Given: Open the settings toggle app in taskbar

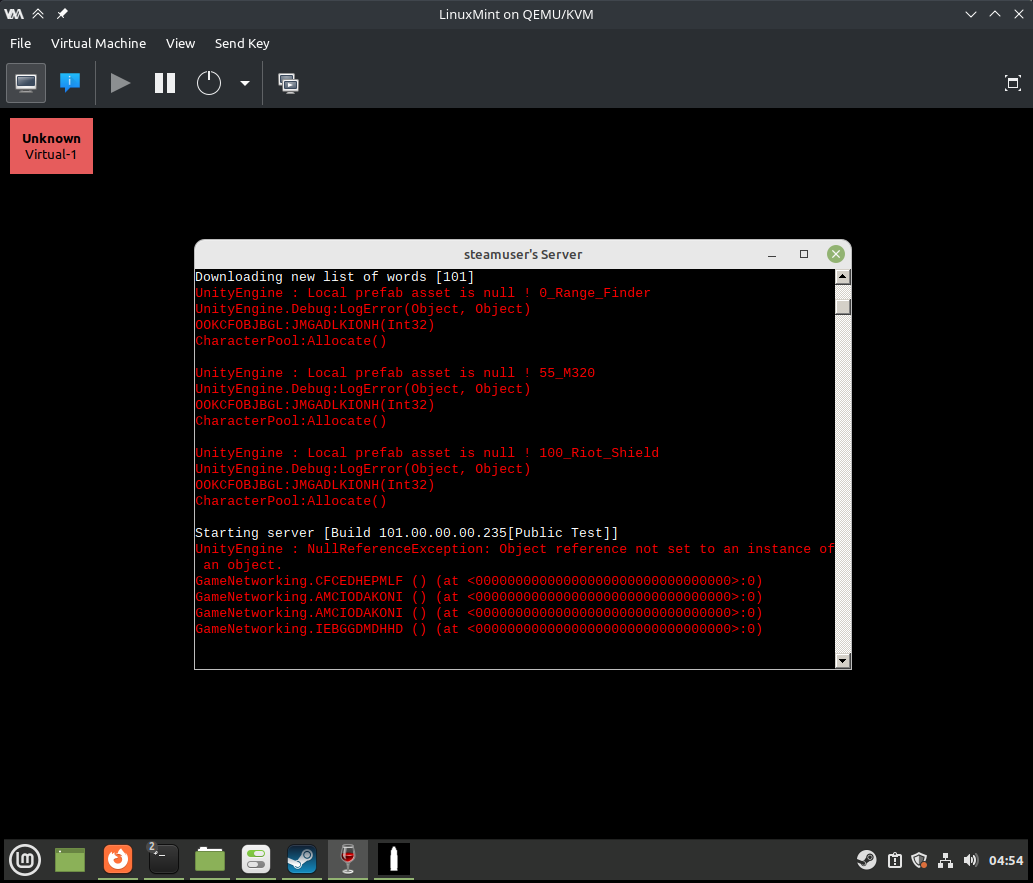Looking at the screenshot, I should coord(256,859).
